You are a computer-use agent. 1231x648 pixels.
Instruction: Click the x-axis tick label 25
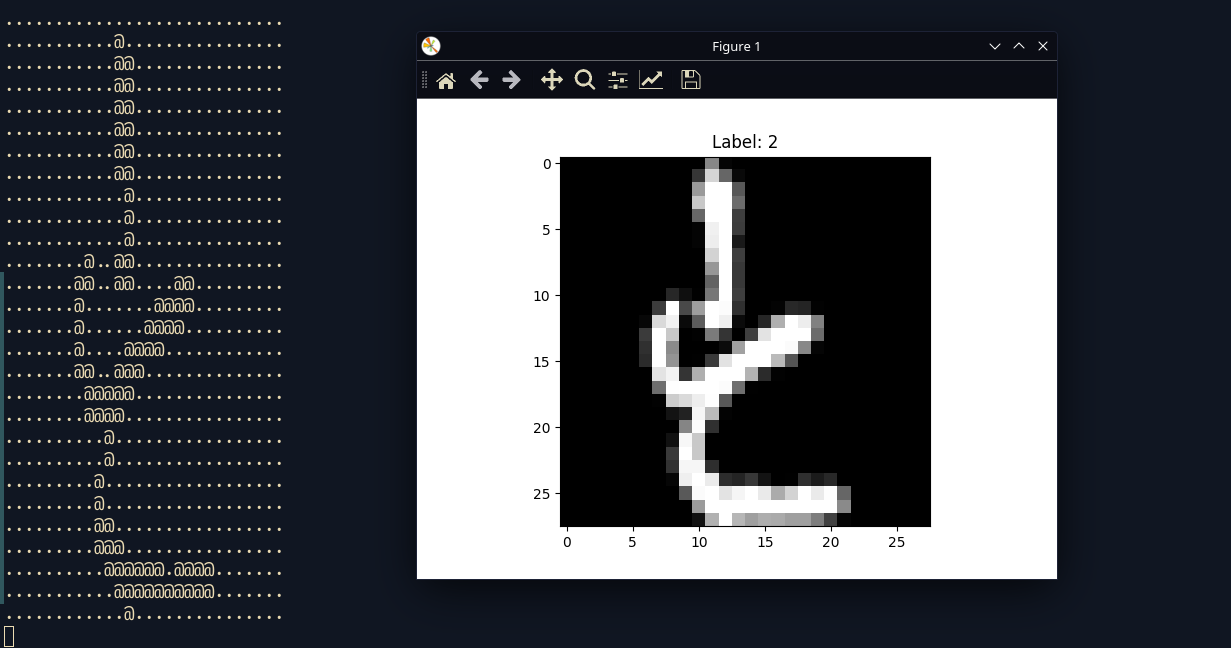coord(897,542)
